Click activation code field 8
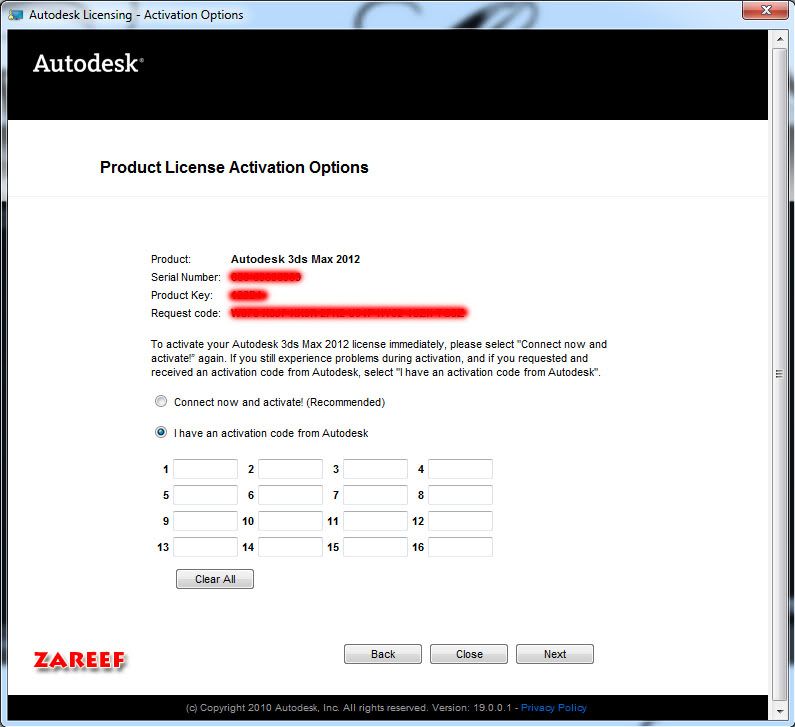This screenshot has width=795, height=727. point(460,495)
